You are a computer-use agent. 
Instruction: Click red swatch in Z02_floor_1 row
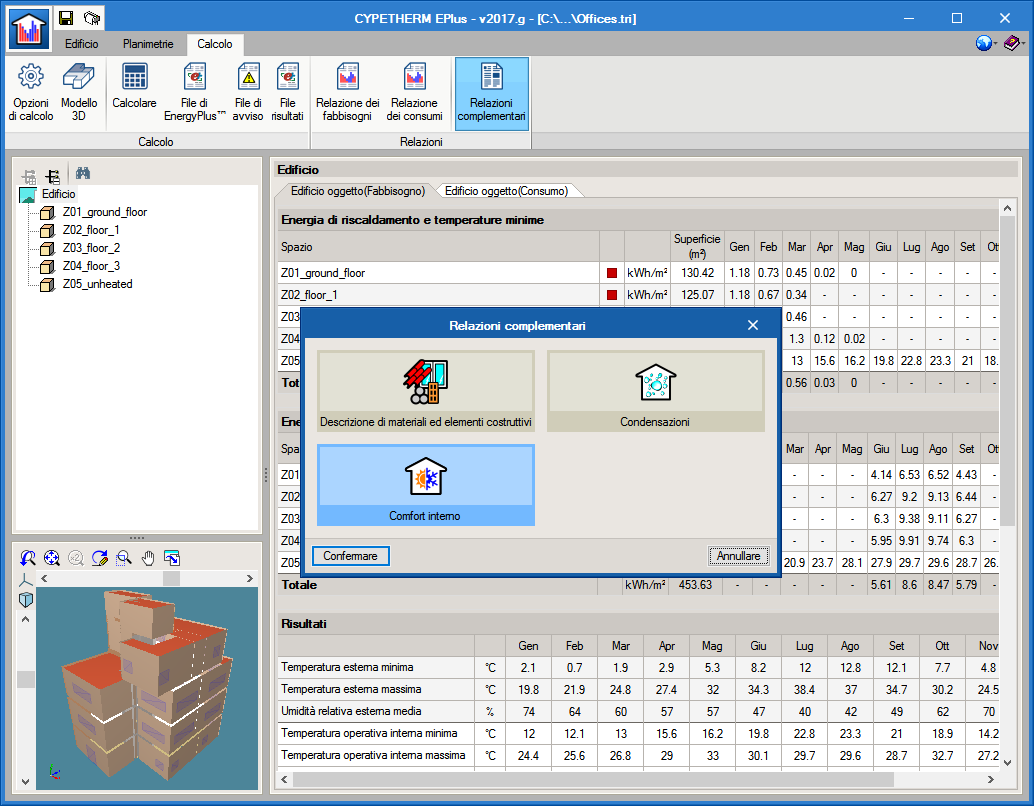[612, 295]
